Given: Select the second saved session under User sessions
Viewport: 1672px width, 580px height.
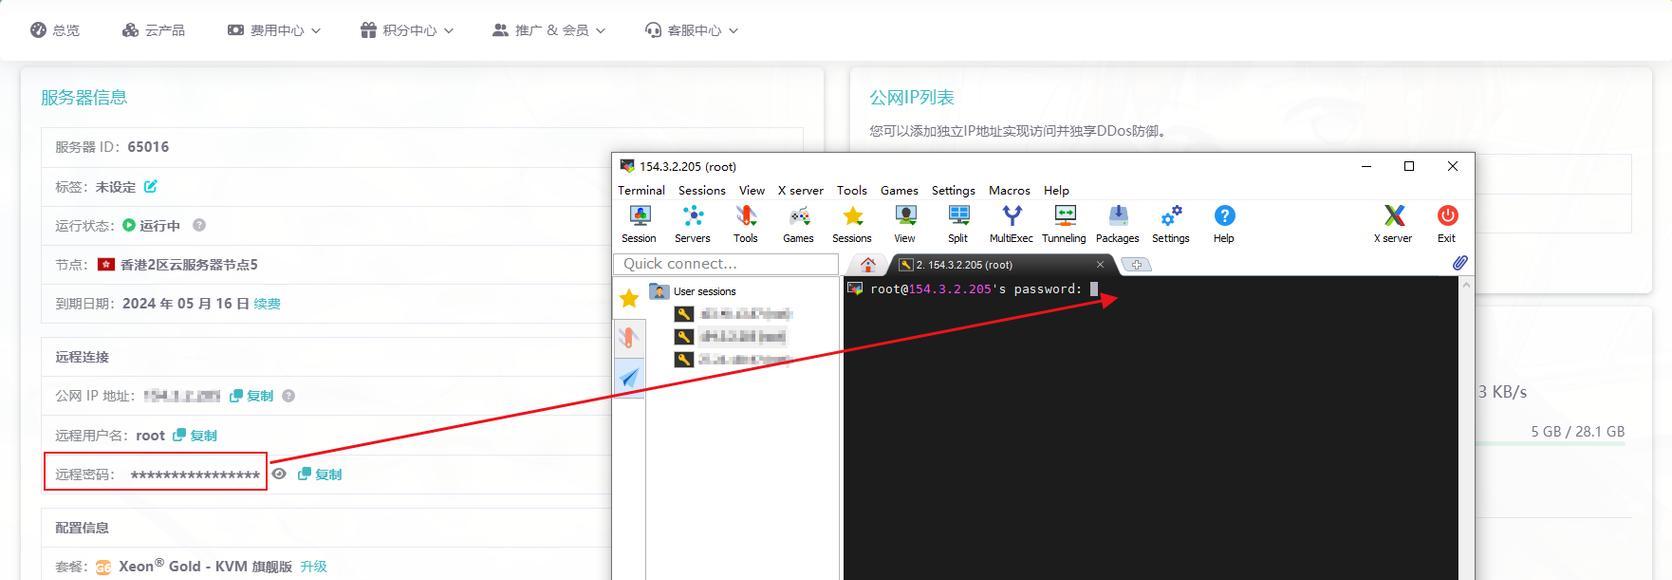Looking at the screenshot, I should [x=732, y=337].
